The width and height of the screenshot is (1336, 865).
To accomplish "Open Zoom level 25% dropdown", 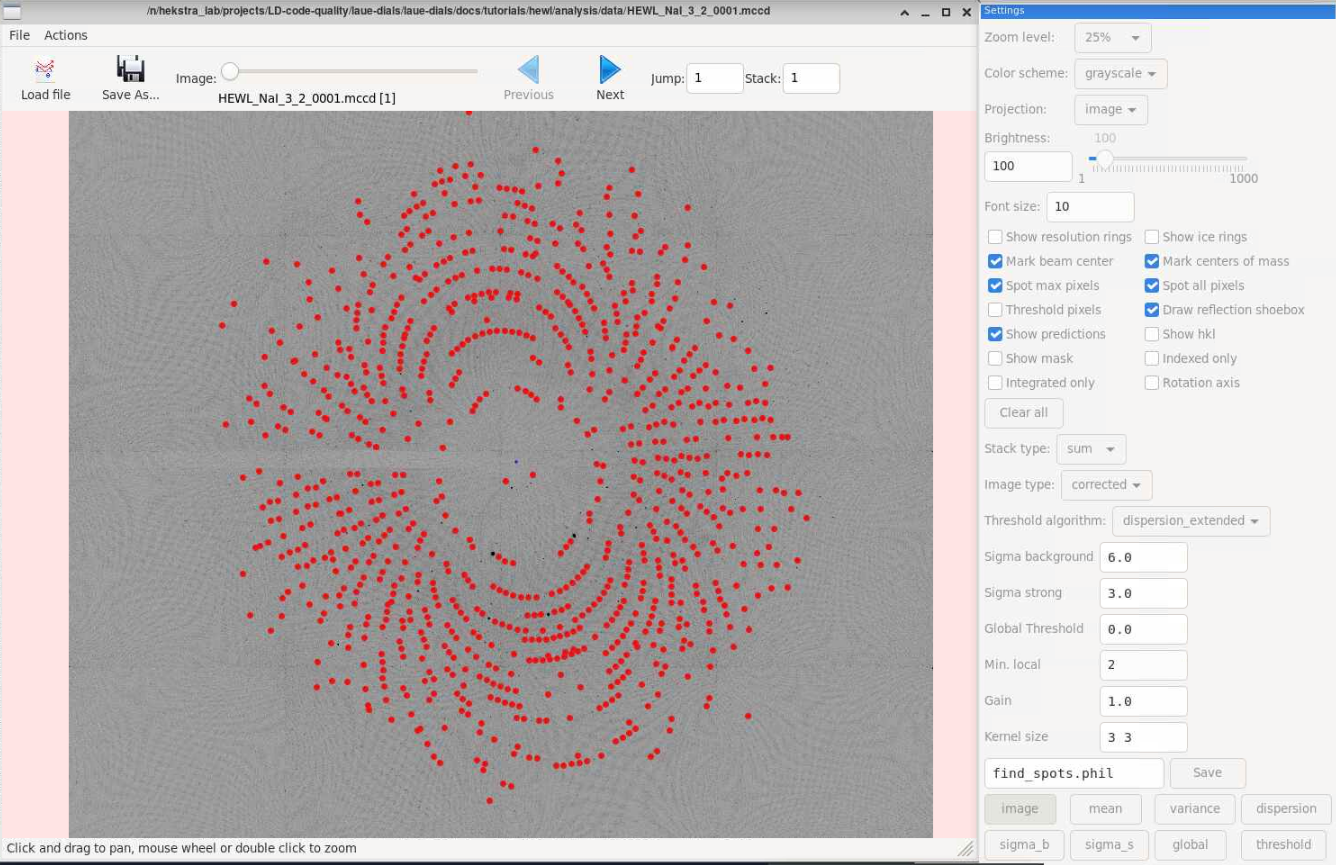I will click(1112, 37).
